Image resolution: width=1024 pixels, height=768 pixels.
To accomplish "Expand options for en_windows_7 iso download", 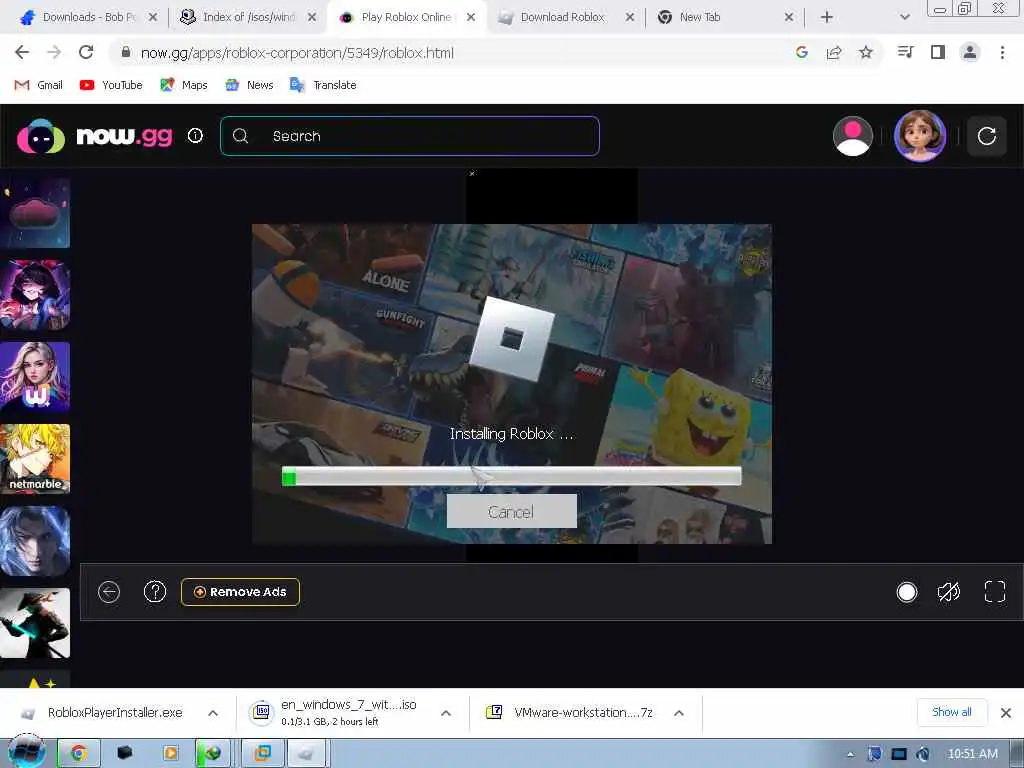I will (x=446, y=712).
